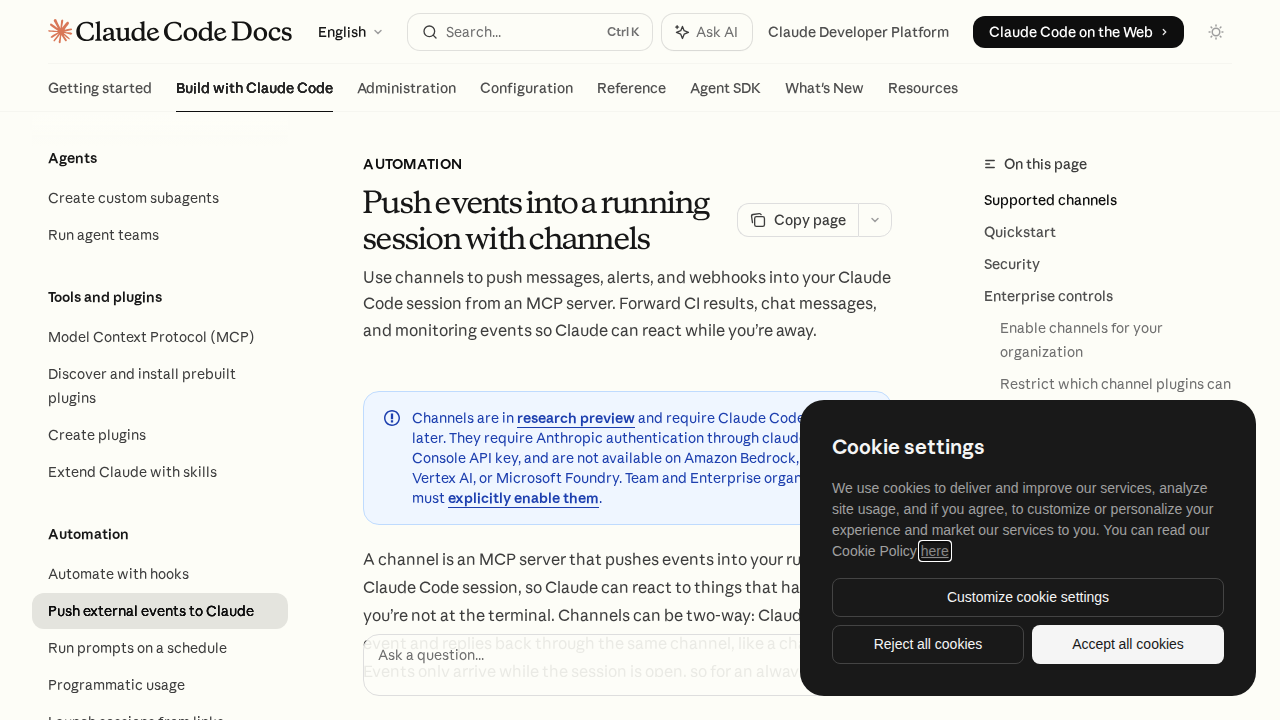Go to the What's New tab

824,88
